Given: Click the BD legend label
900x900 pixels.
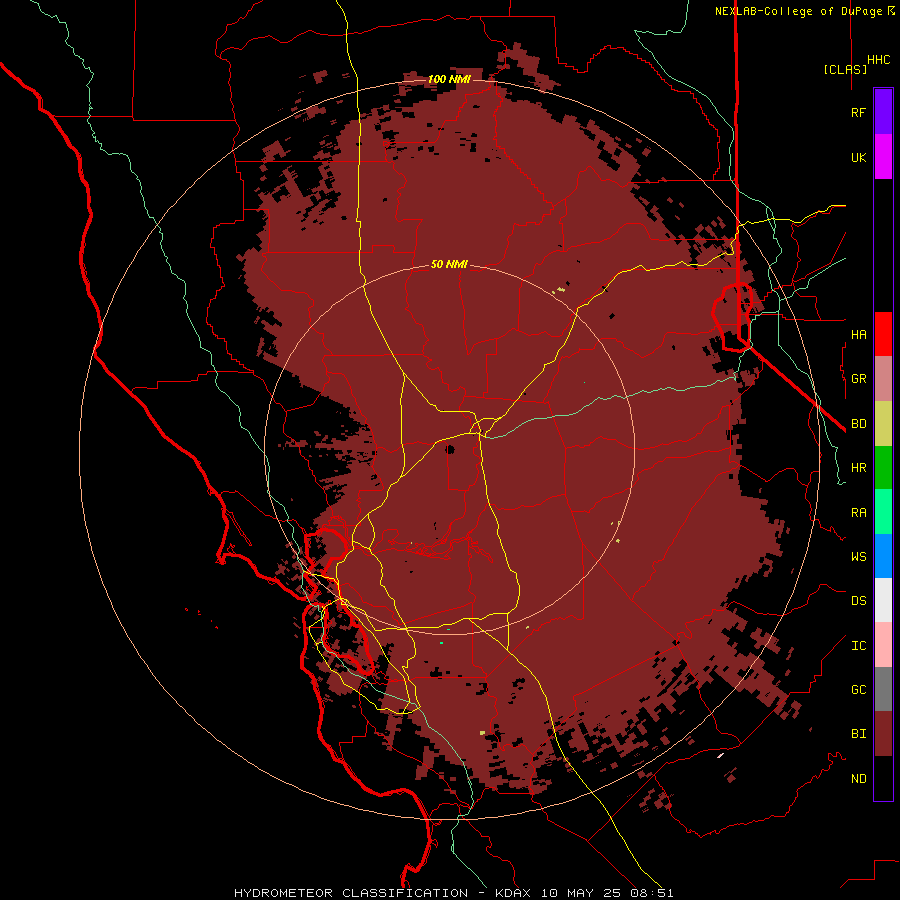Looking at the screenshot, I should [x=858, y=424].
